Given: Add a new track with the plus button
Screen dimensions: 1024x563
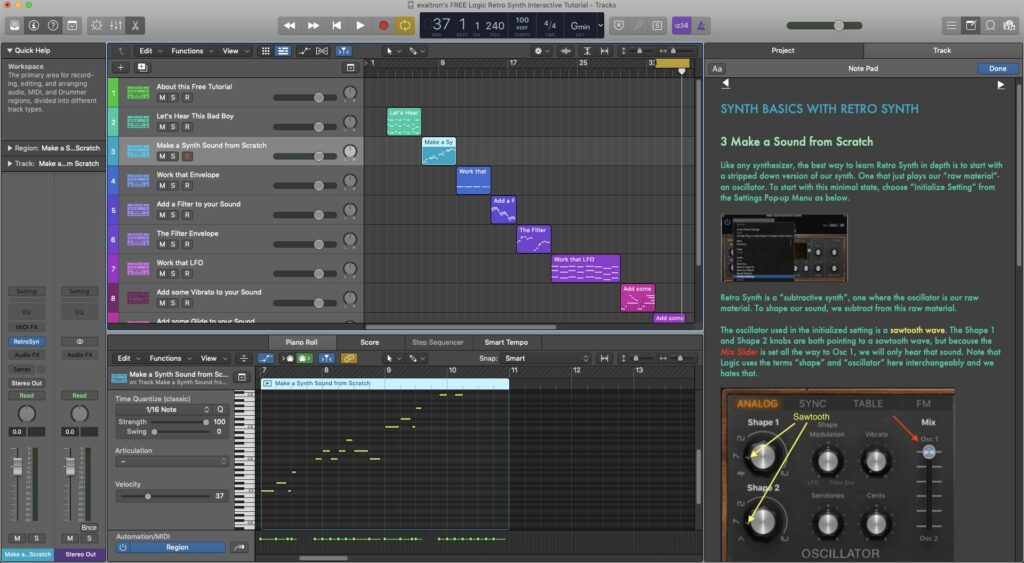Looking at the screenshot, I should coord(121,67).
